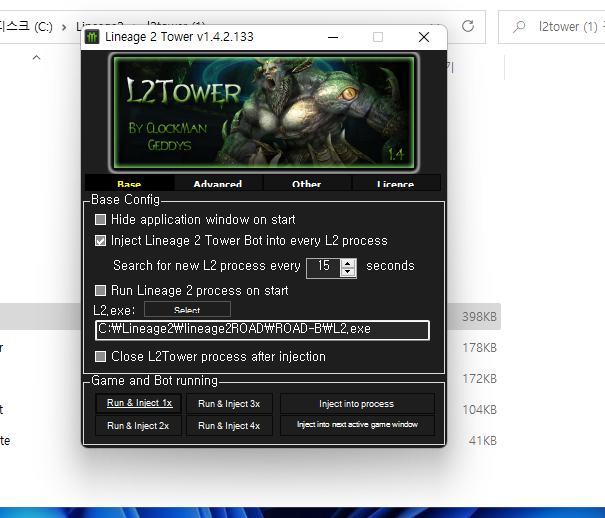Uncheck Inject Lineage 2 Tower Bot into every L2 process
605x518 pixels.
100,241
